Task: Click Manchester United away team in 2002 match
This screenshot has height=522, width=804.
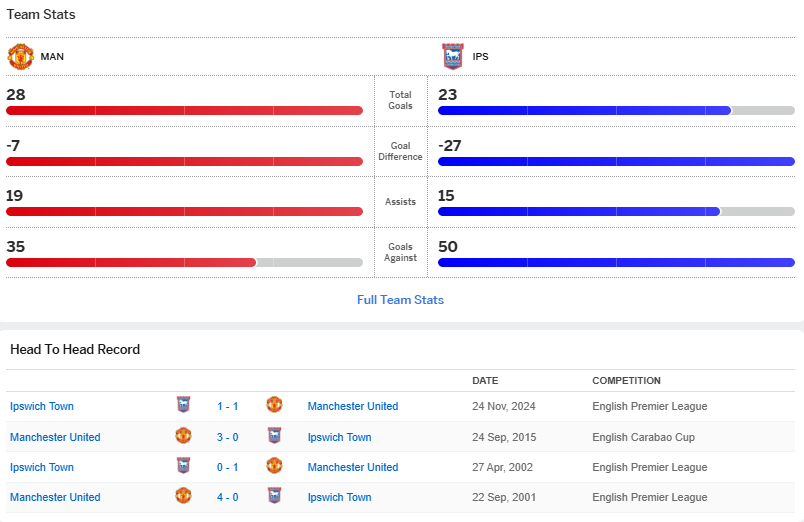Action: (352, 467)
